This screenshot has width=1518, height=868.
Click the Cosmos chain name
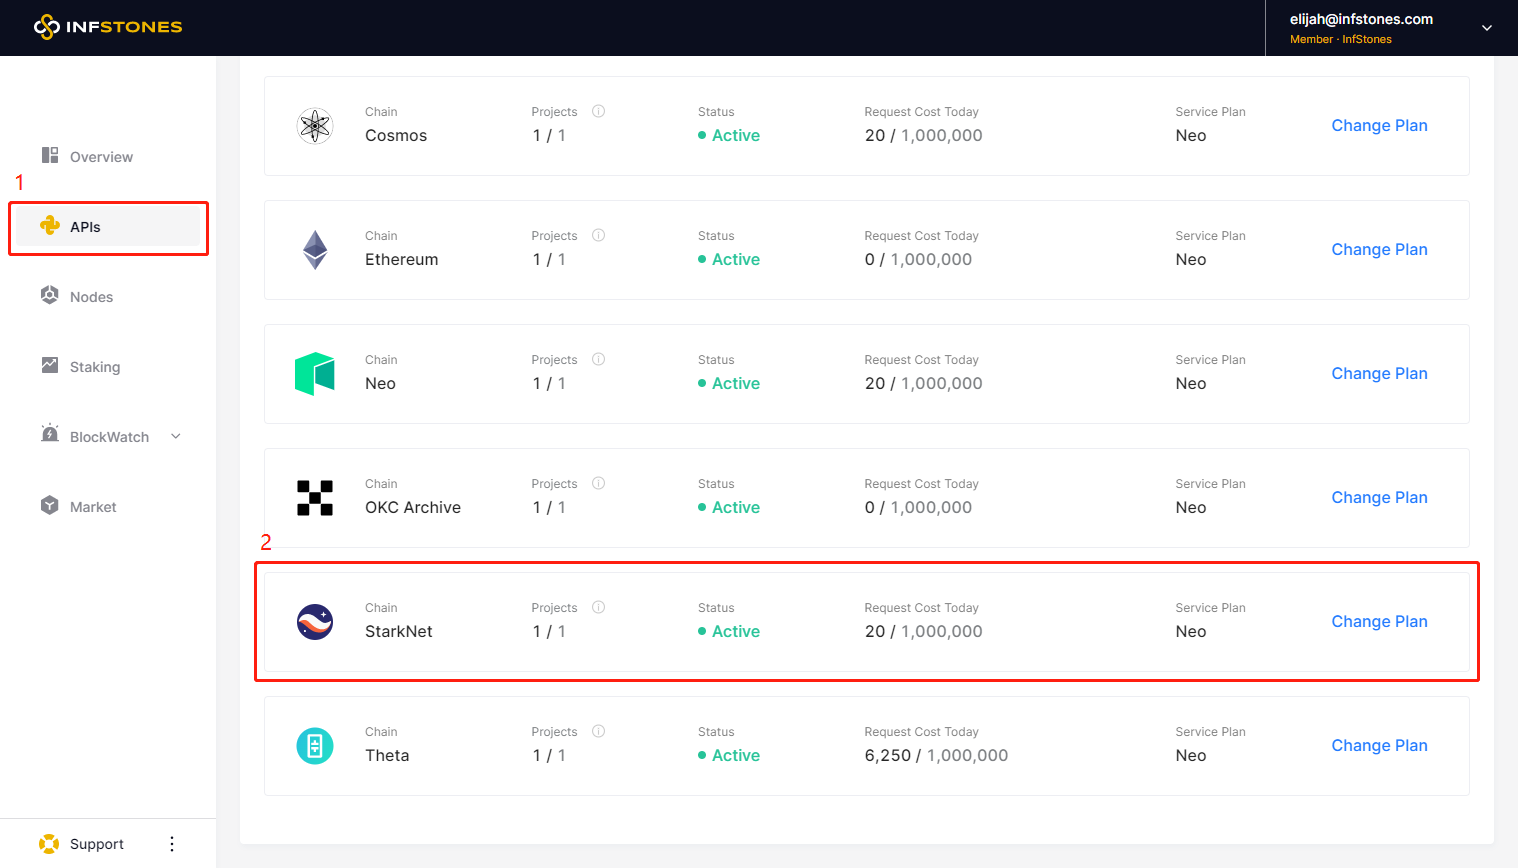(x=396, y=135)
